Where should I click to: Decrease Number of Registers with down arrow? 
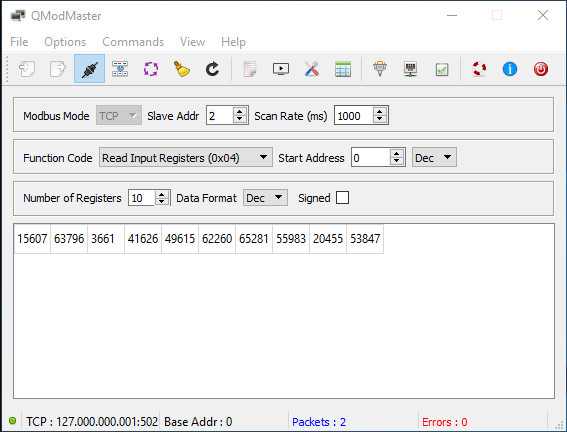(x=162, y=202)
